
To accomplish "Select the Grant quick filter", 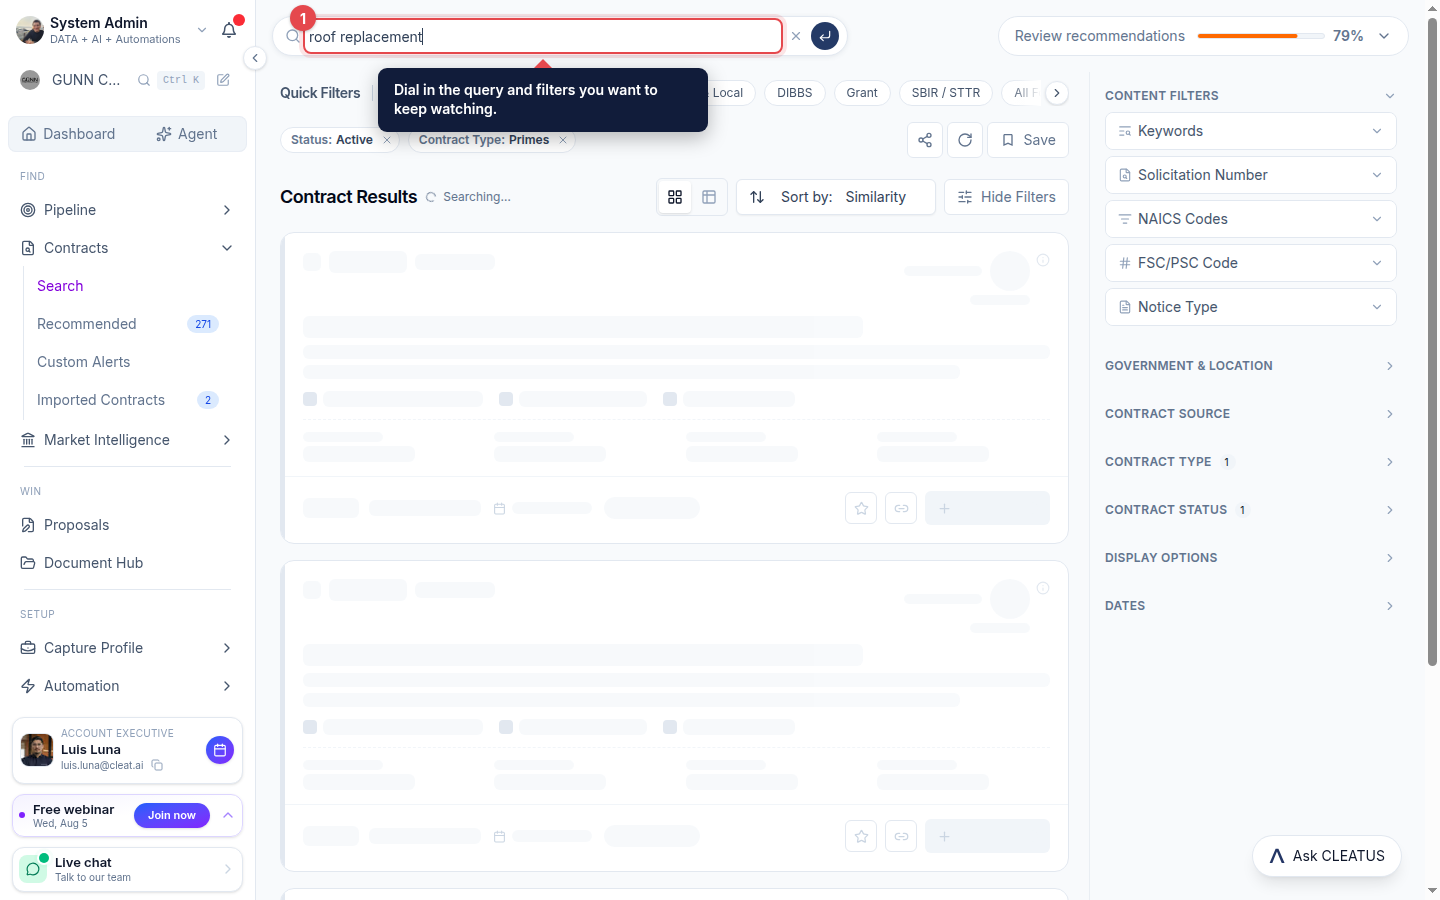I will point(862,93).
